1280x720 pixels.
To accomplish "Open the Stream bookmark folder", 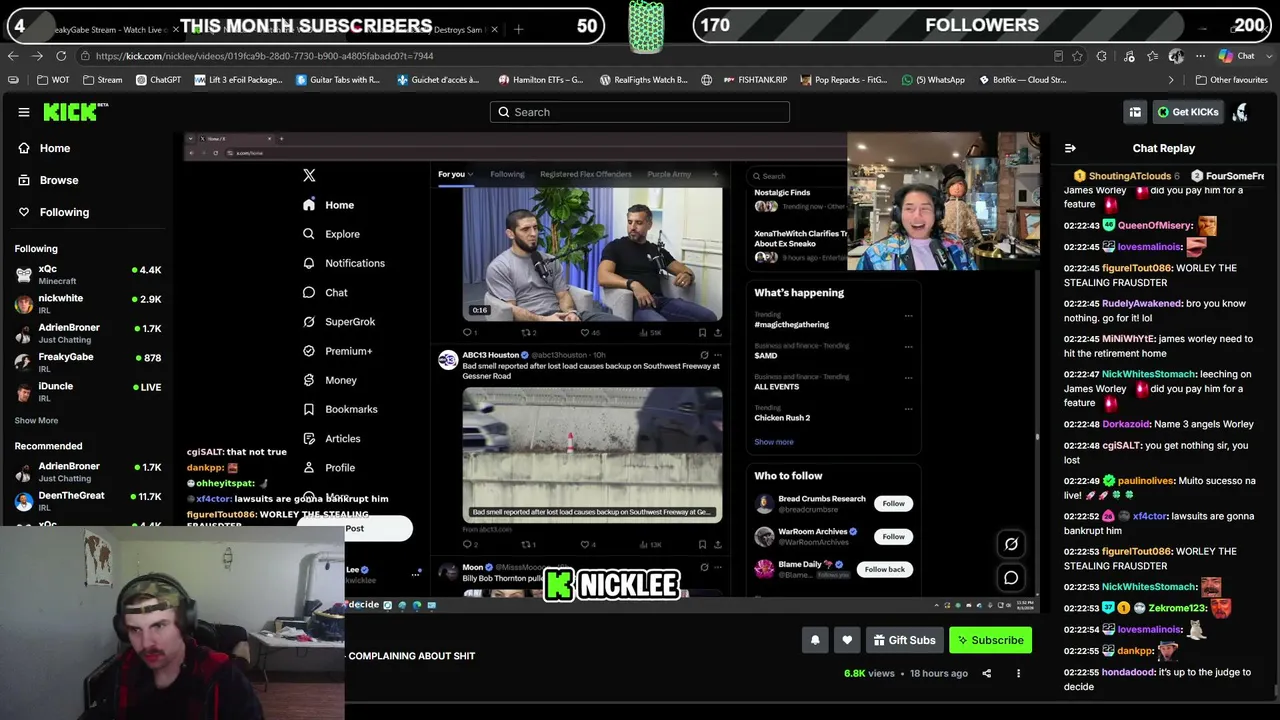I will point(103,80).
